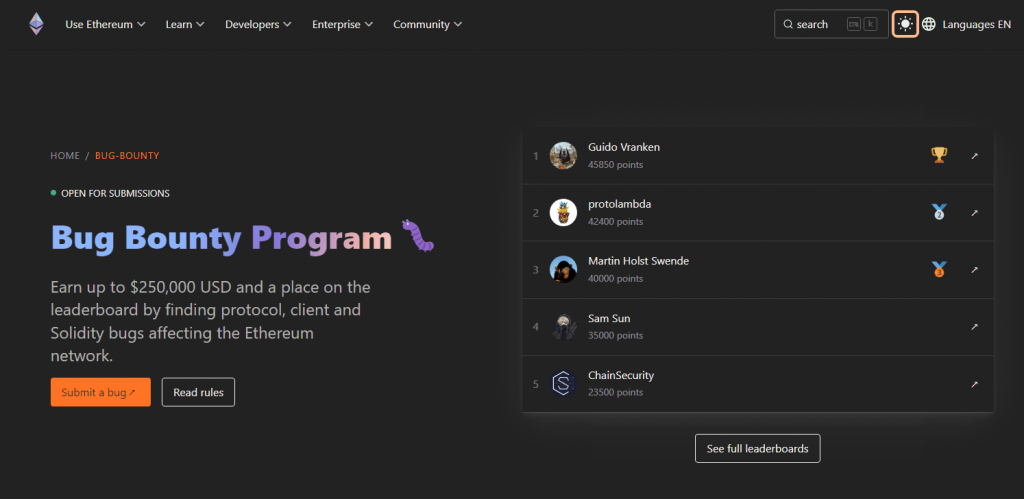1024x499 pixels.
Task: Open the Enterprise dropdown menu
Action: pos(342,24)
